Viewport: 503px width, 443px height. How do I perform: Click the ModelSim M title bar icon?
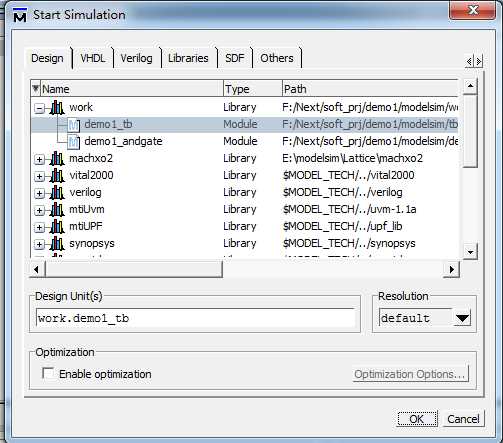coord(20,15)
